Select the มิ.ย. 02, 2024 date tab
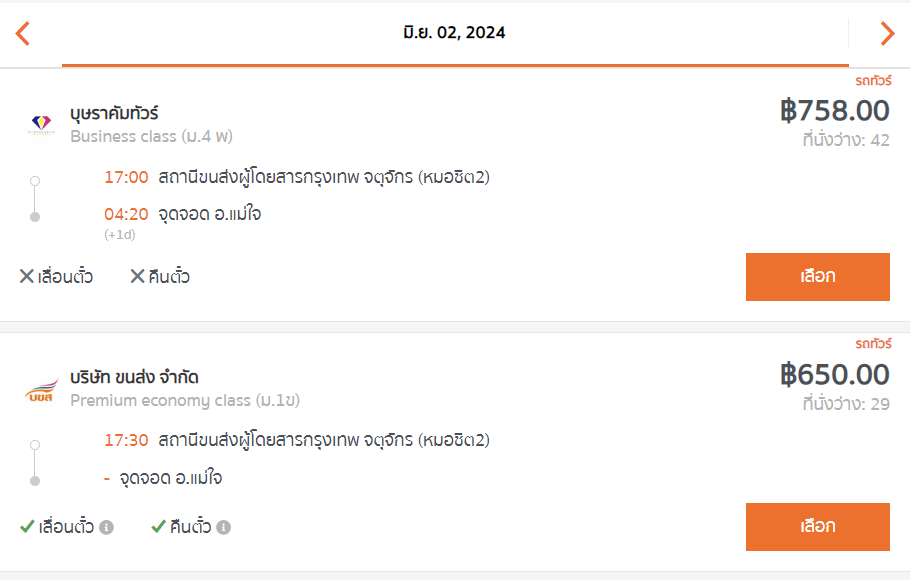The height and width of the screenshot is (580, 910). [455, 33]
